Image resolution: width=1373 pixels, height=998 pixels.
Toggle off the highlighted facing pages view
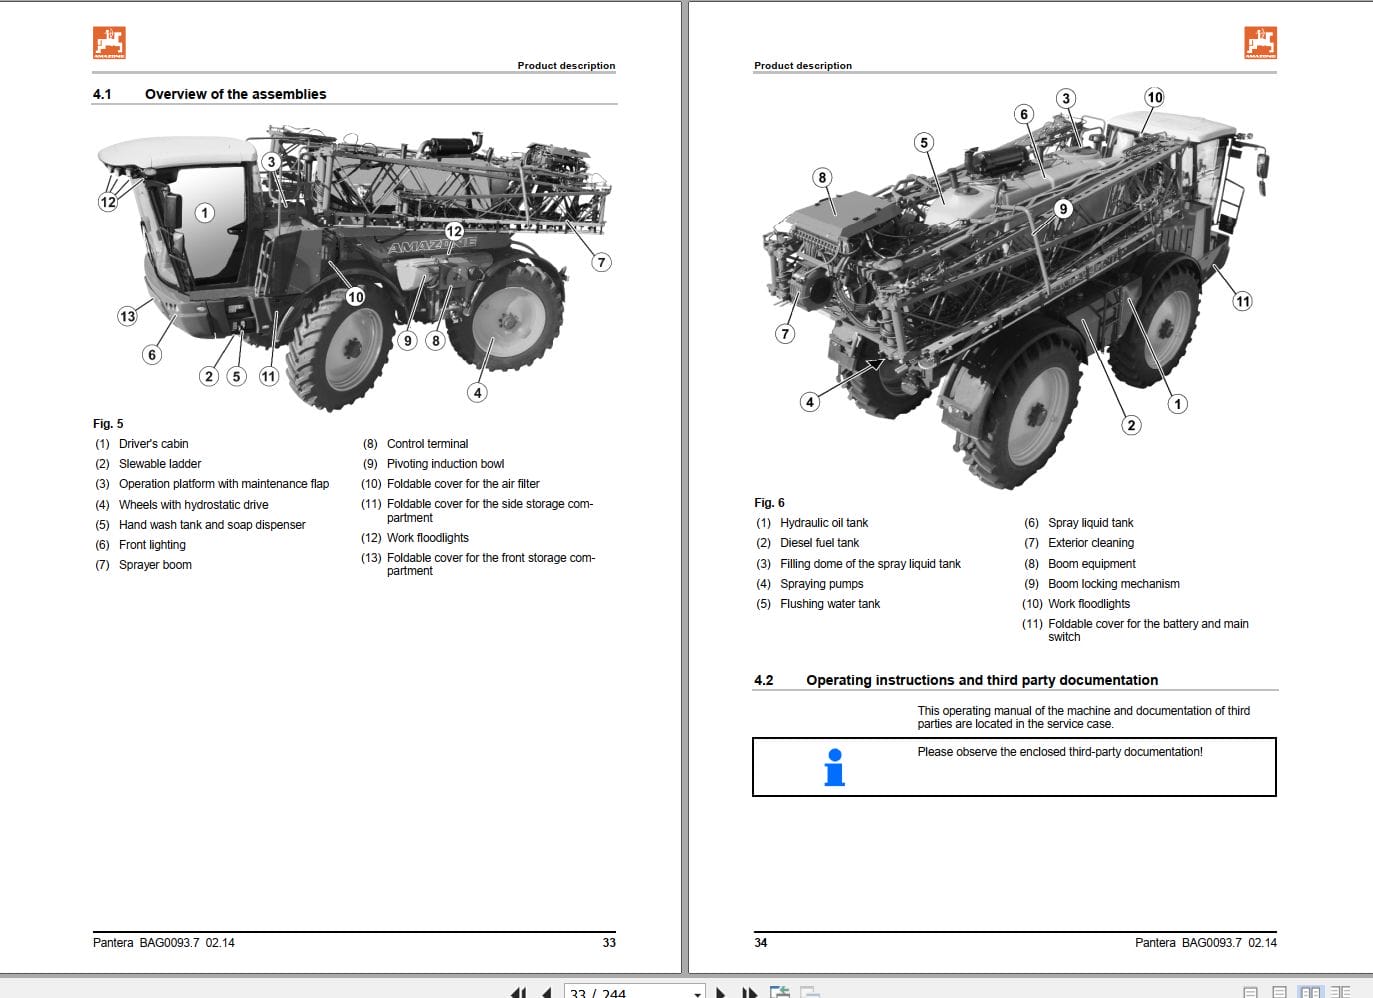click(1310, 992)
